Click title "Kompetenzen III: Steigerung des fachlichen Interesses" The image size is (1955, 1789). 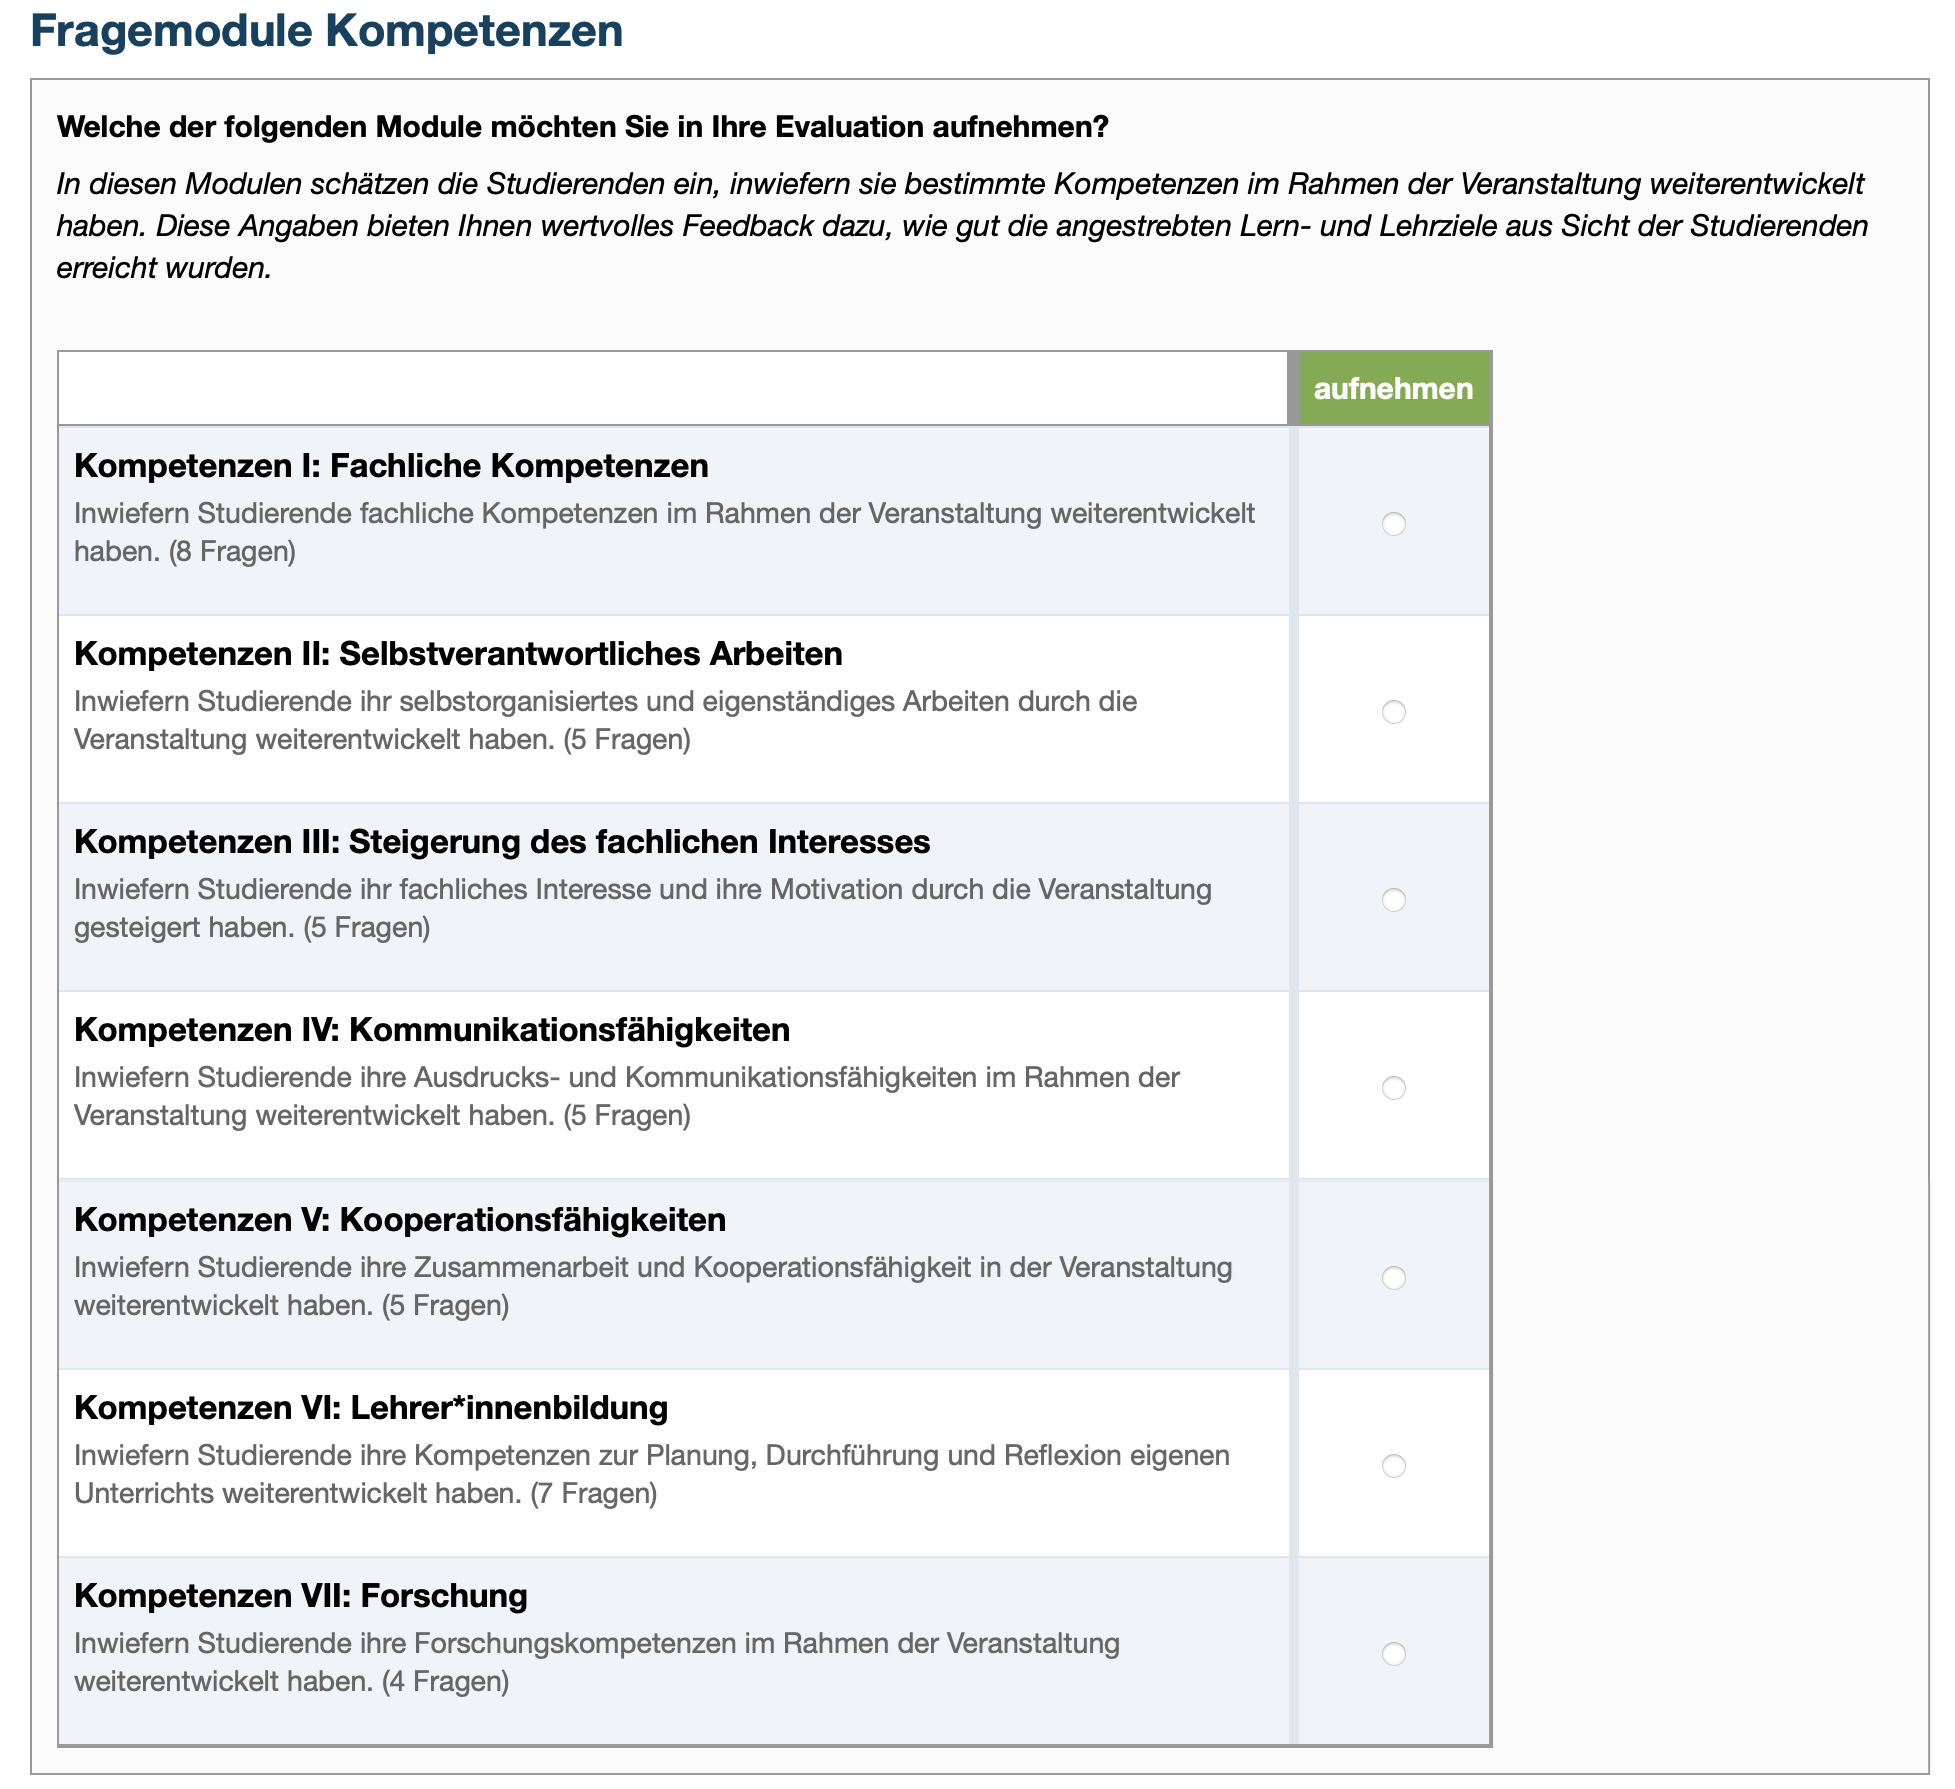[502, 842]
